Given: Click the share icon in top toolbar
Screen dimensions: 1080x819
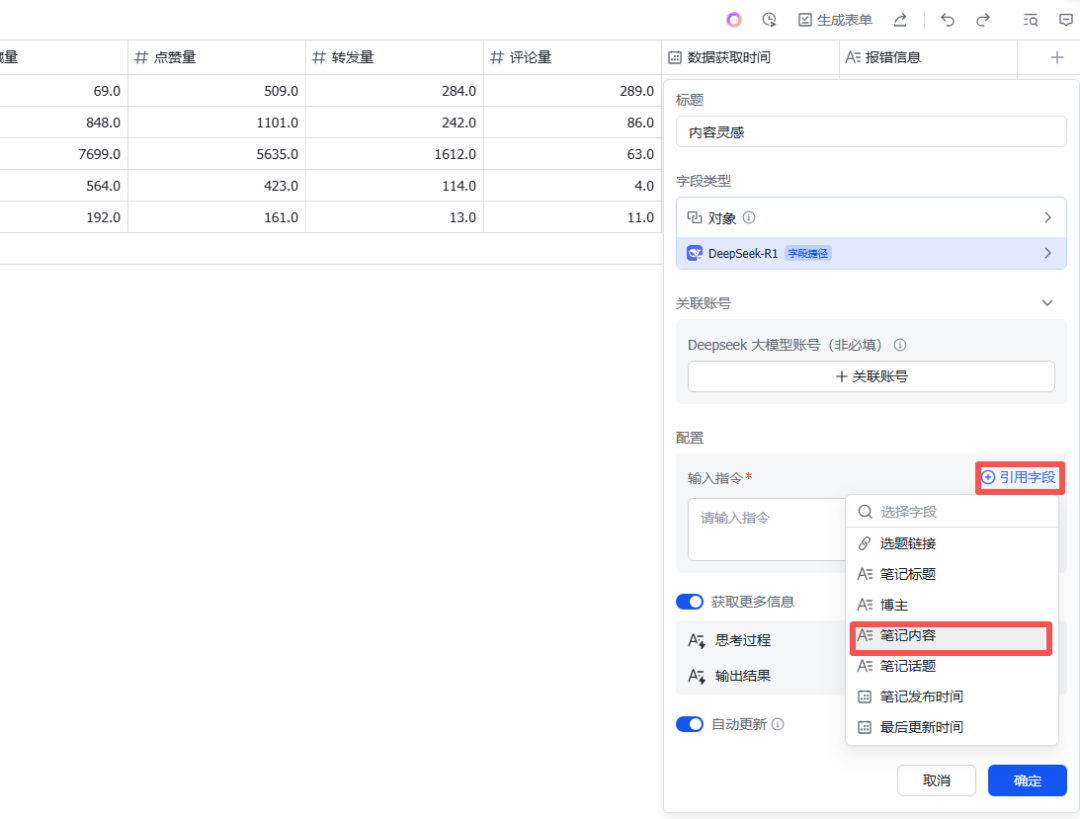Looking at the screenshot, I should click(899, 19).
